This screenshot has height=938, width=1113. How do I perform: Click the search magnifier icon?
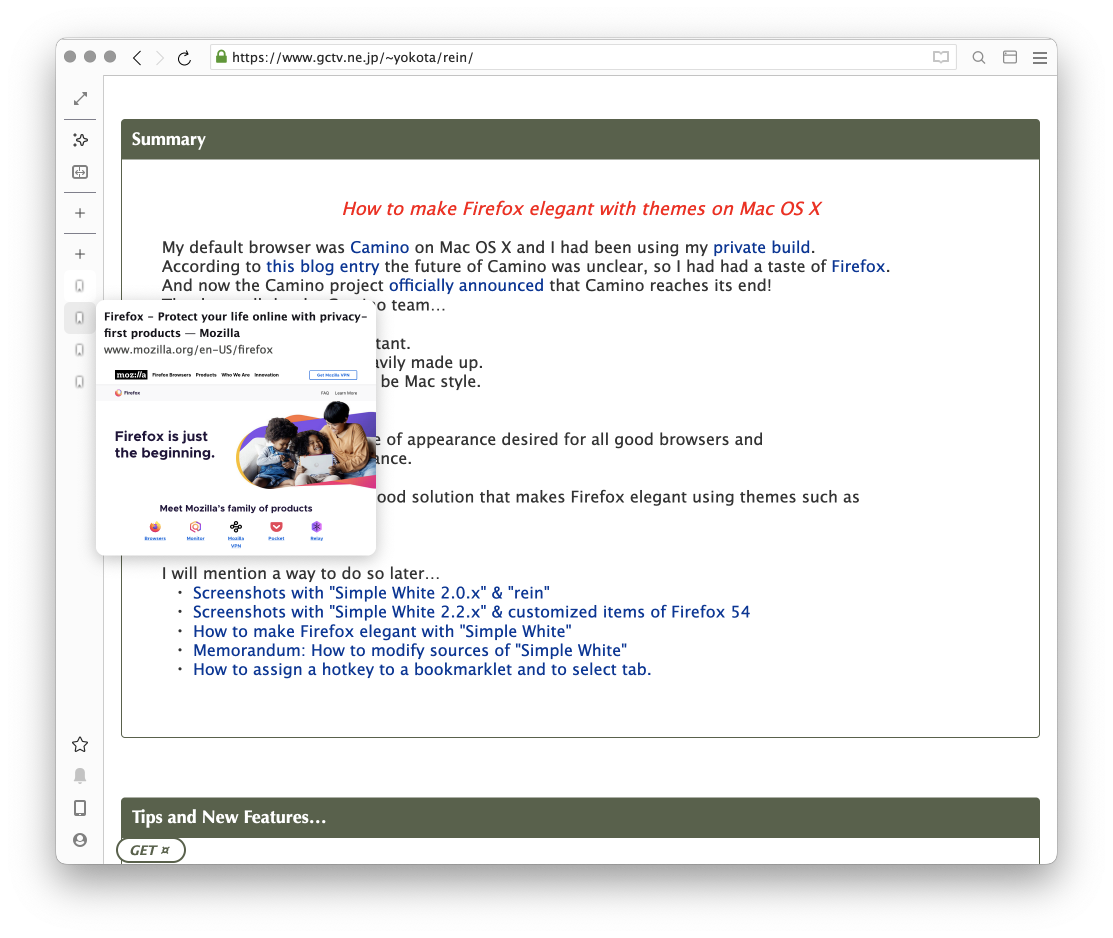(979, 58)
